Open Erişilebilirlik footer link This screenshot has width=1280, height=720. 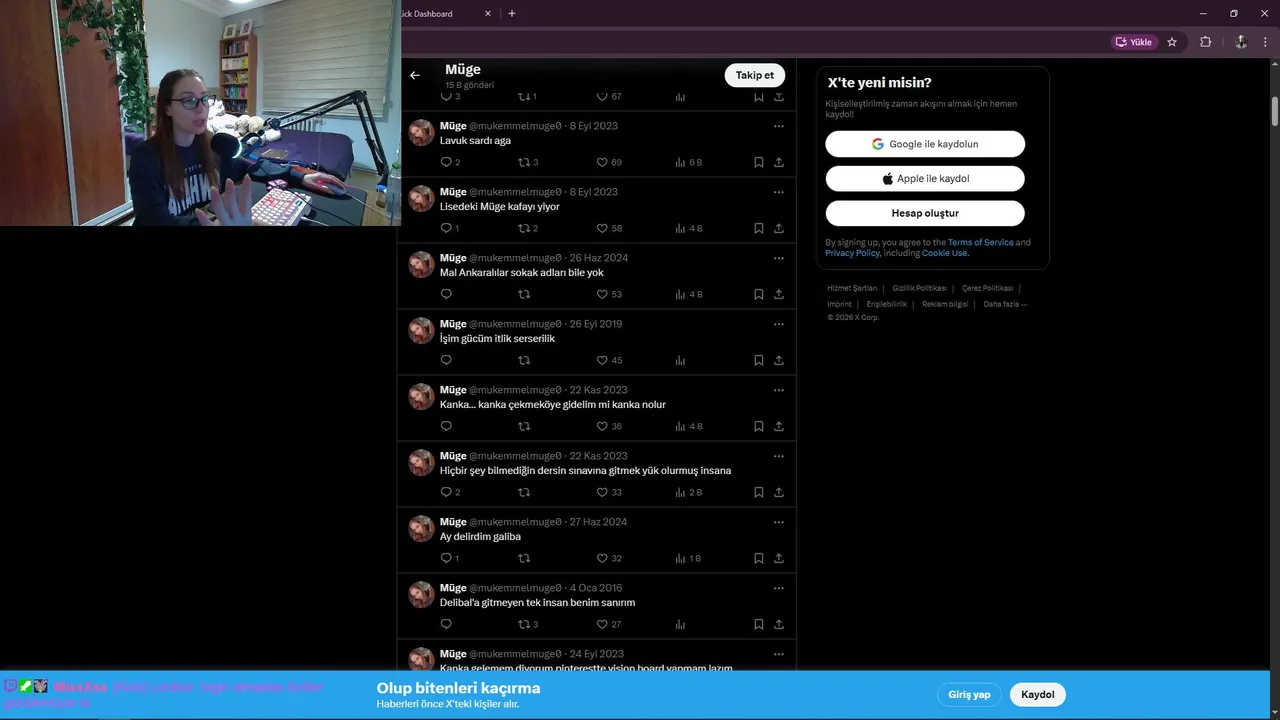coord(887,304)
